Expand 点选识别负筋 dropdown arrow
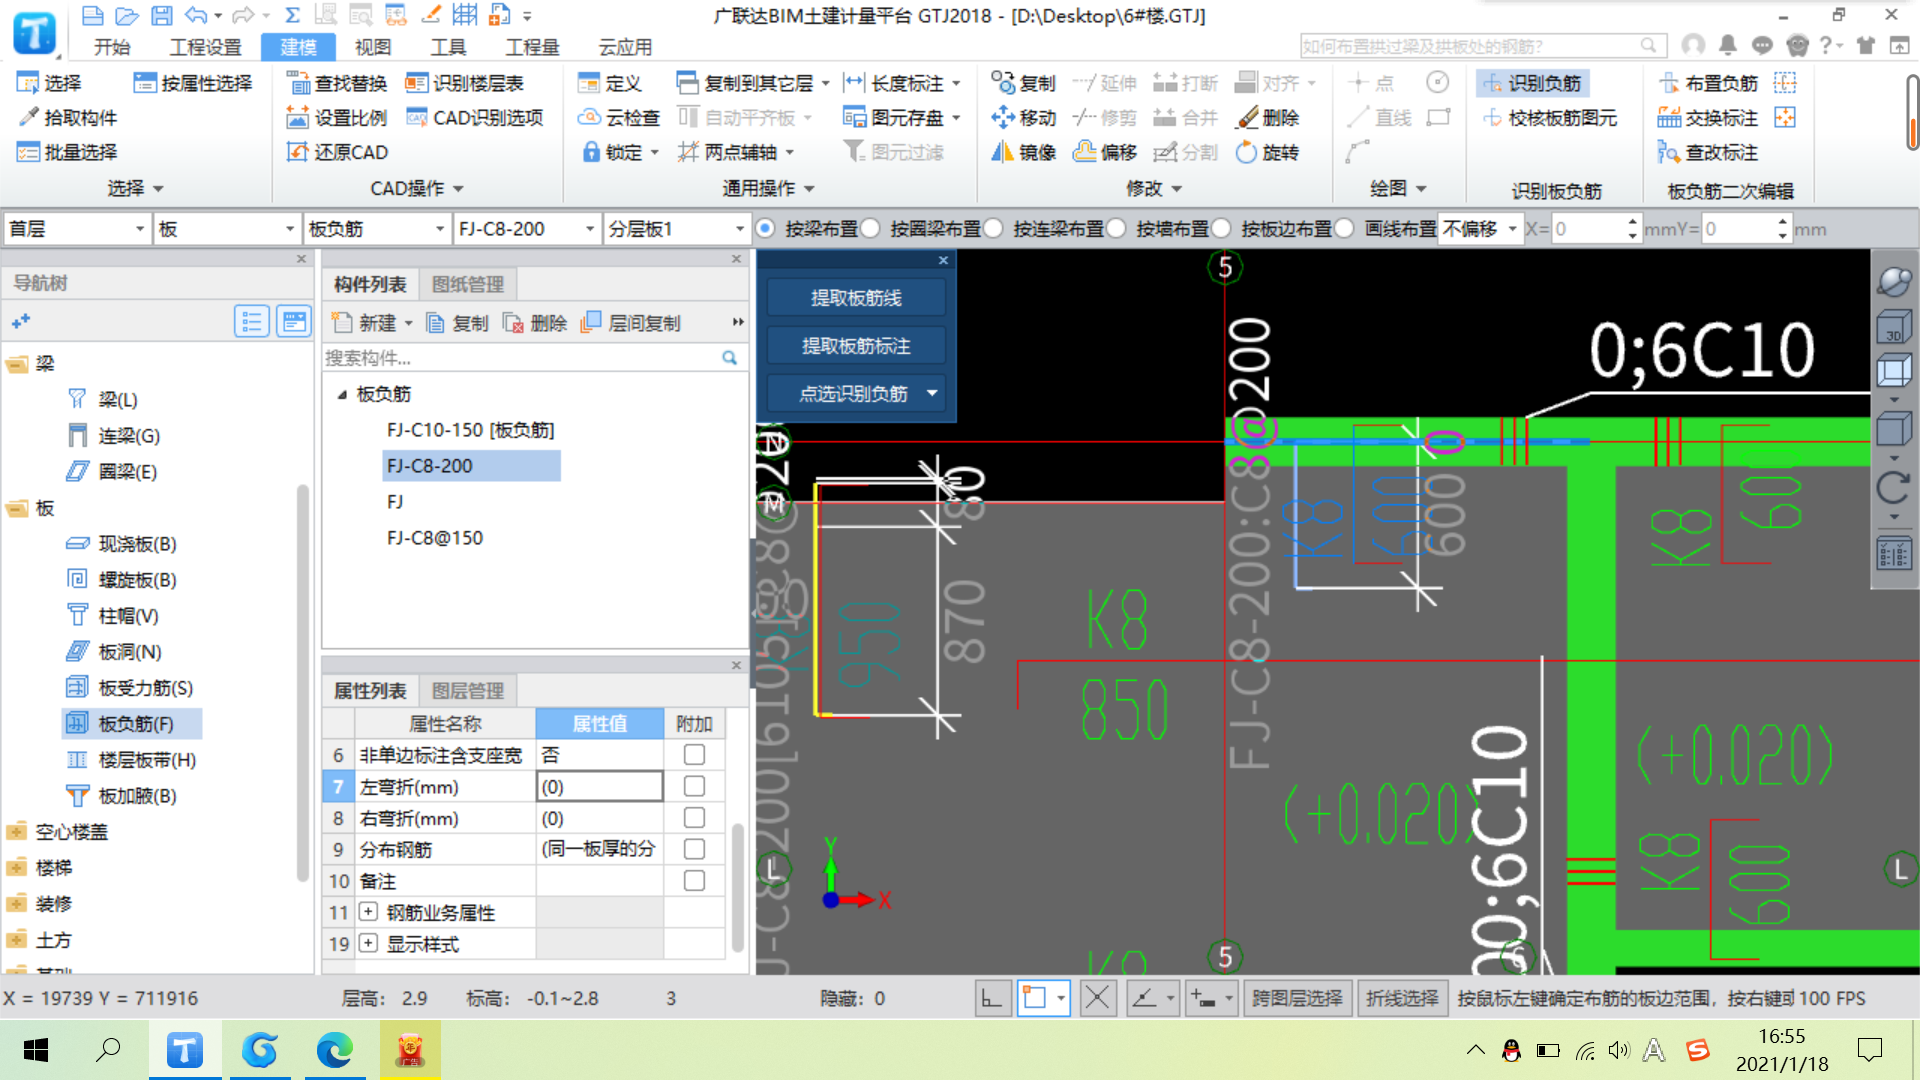1920x1080 pixels. (932, 393)
